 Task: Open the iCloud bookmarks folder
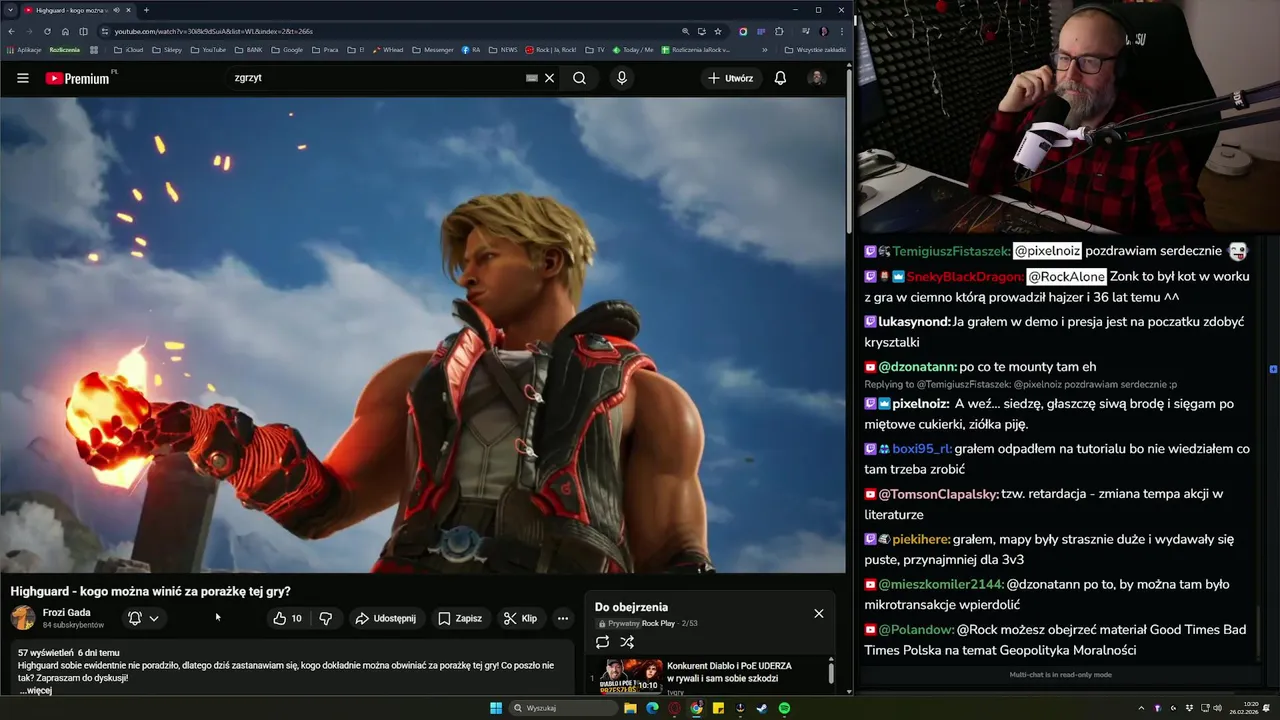pos(129,49)
